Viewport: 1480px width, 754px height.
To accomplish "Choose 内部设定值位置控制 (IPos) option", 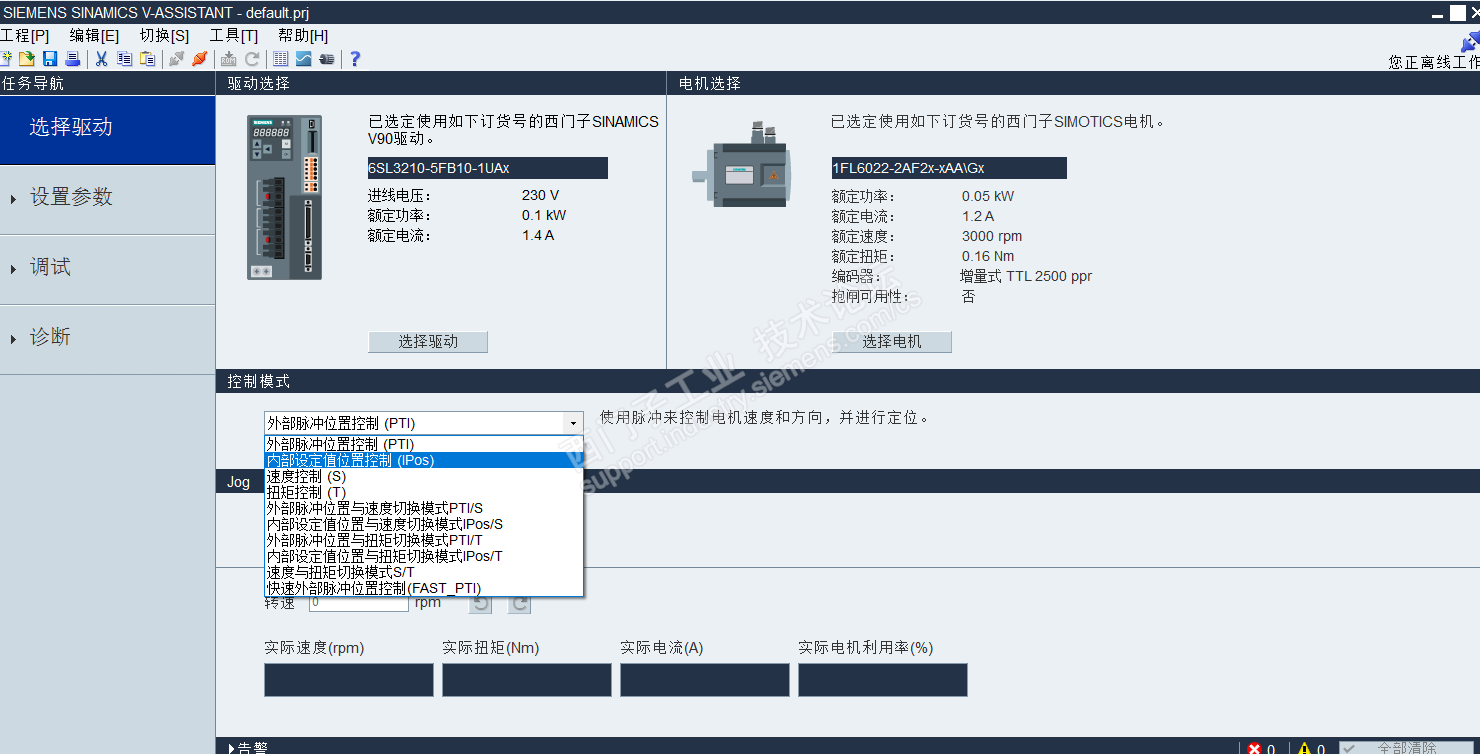I will coord(424,460).
